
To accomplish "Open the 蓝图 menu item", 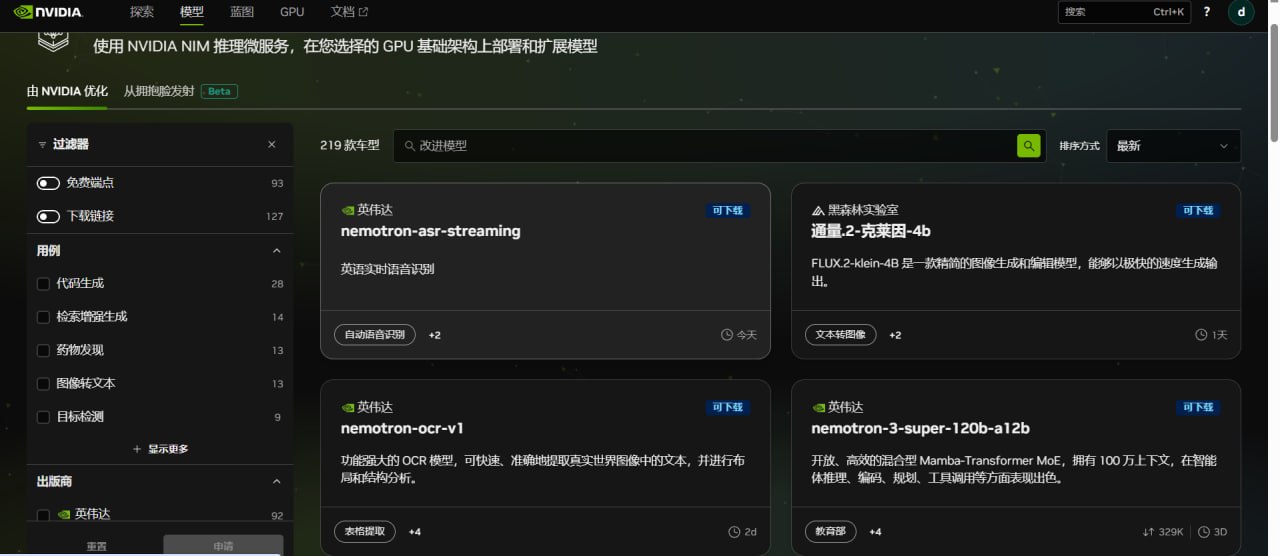I will point(242,12).
